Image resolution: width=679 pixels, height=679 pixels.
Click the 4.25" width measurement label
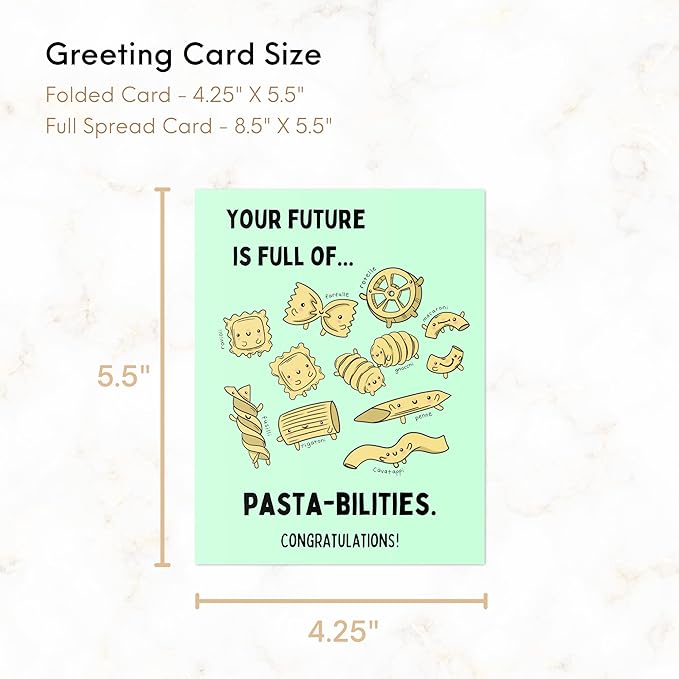(x=342, y=632)
